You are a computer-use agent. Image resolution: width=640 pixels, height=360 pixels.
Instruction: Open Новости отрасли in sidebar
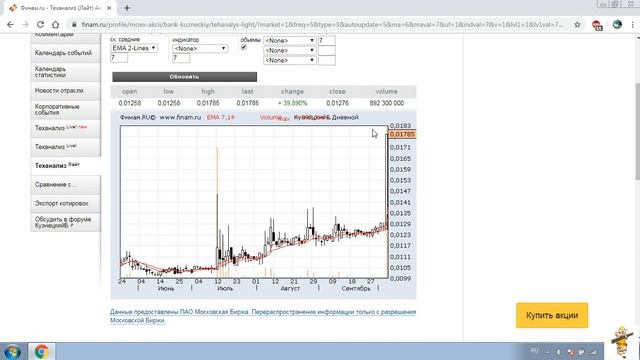65,91
